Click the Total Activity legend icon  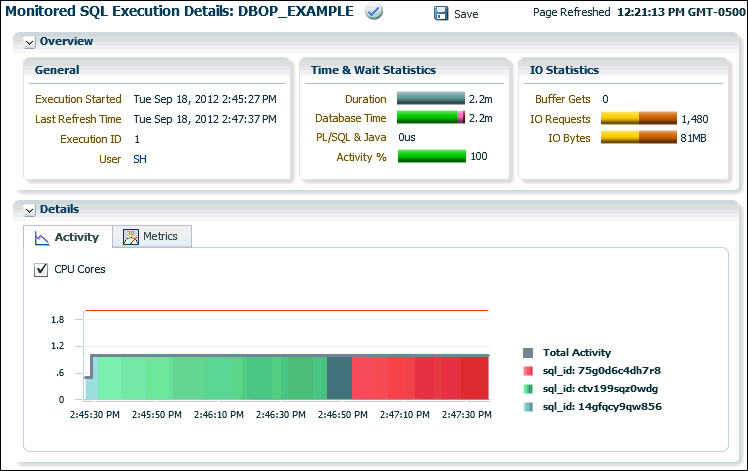528,353
